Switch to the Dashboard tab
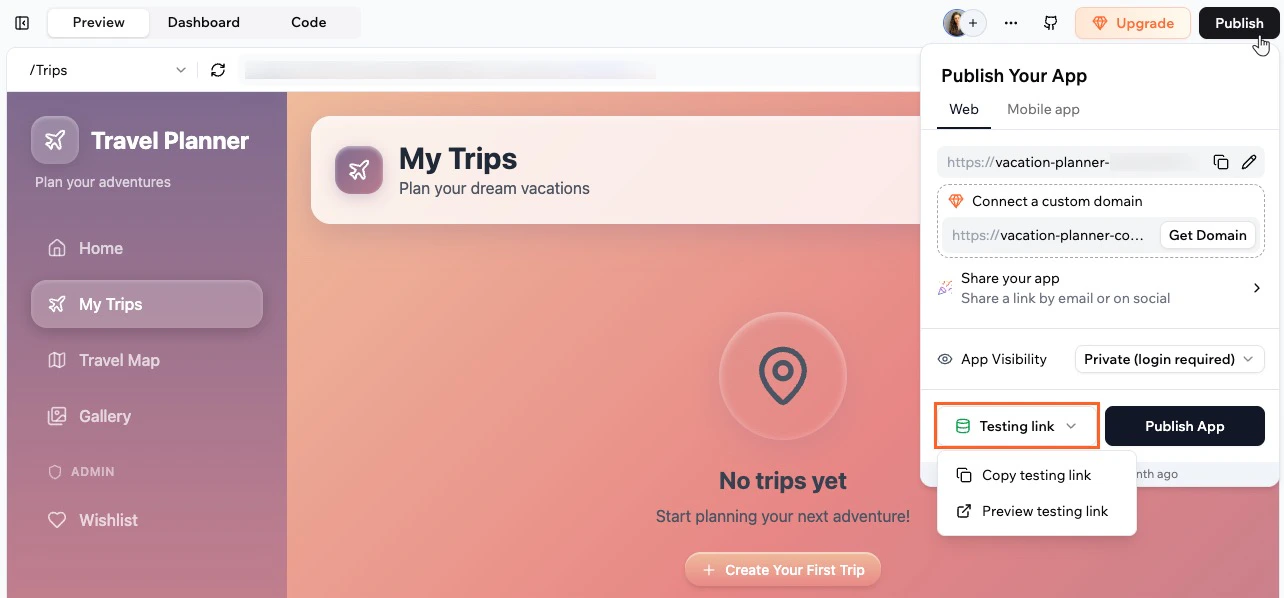Image resolution: width=1284 pixels, height=598 pixels. pyautogui.click(x=204, y=22)
